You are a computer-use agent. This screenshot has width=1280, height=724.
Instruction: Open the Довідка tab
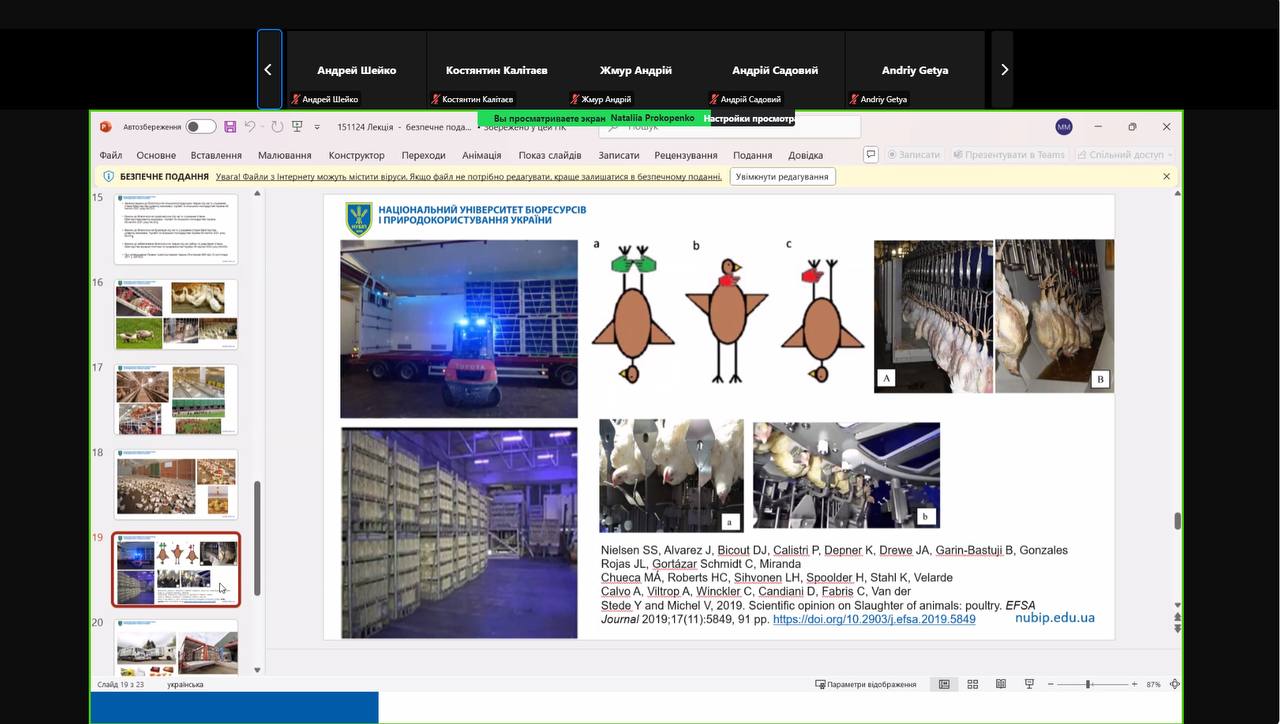pos(805,155)
